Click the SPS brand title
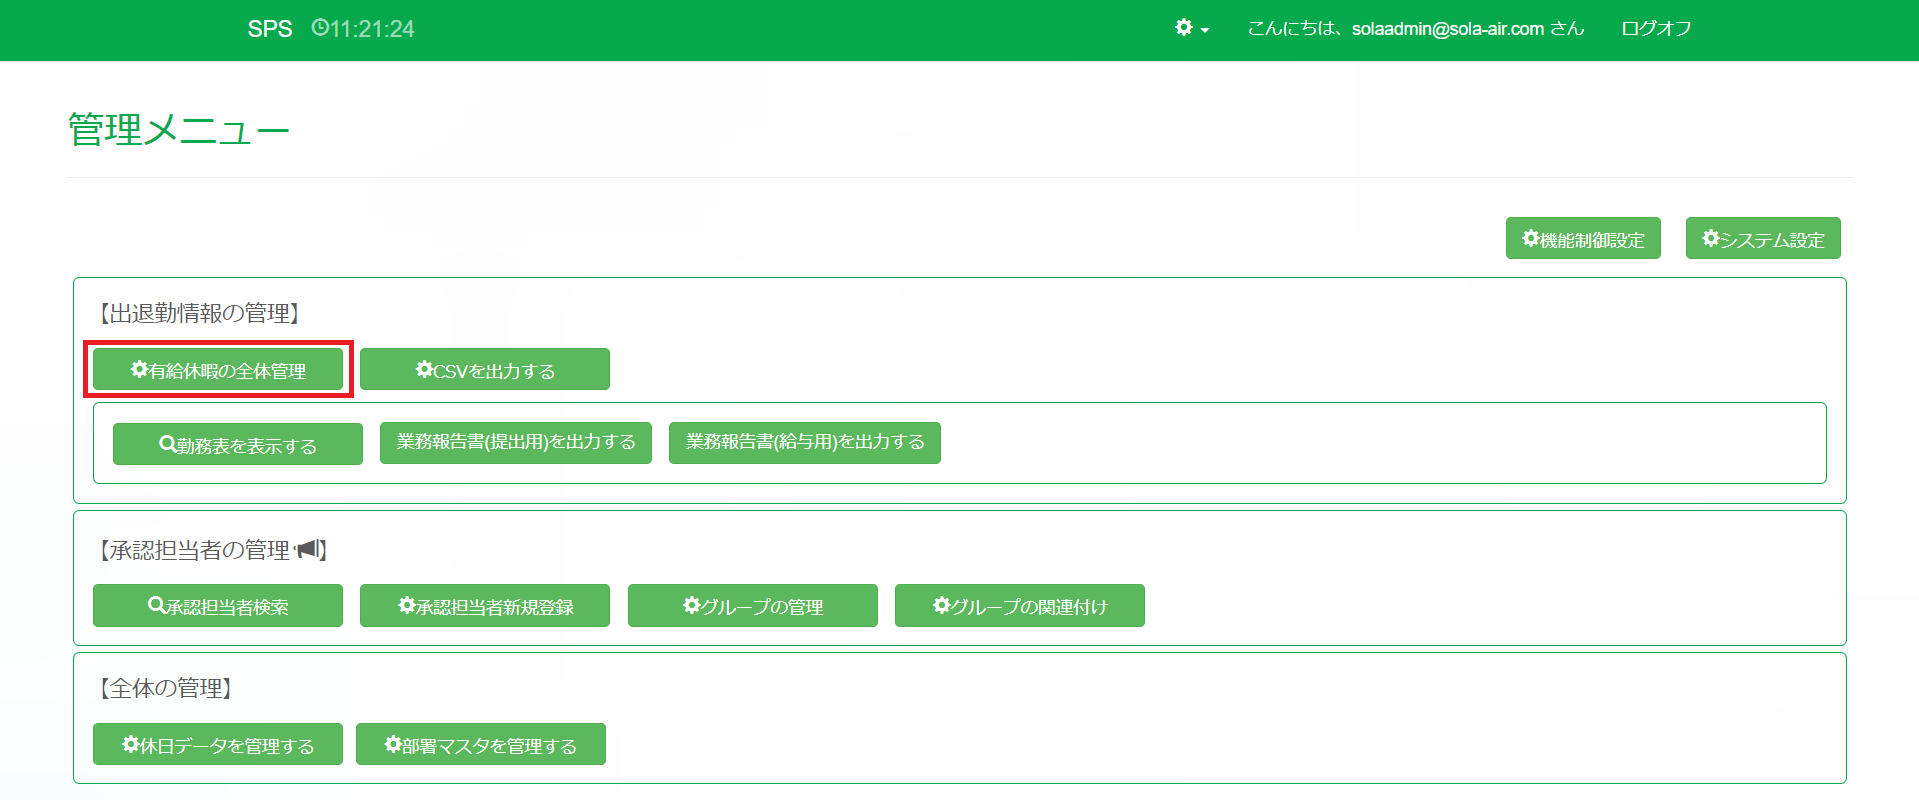 pos(270,29)
